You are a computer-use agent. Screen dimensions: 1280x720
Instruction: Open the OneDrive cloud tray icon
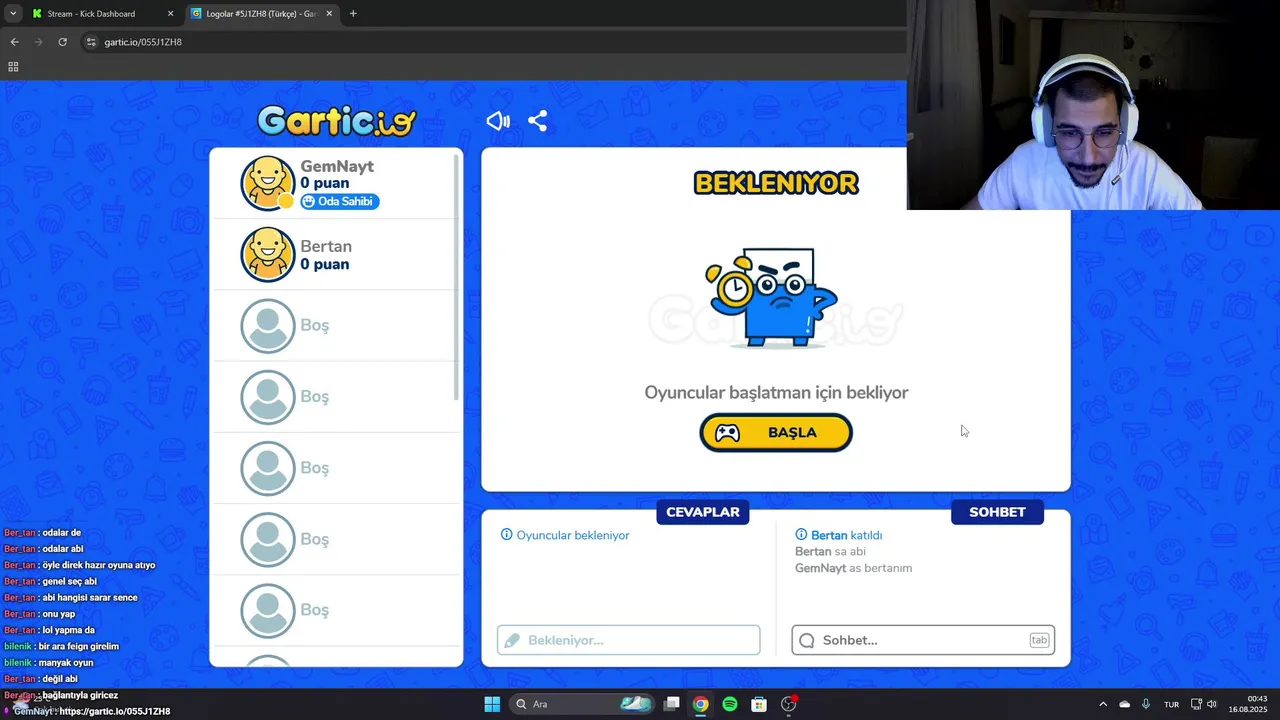[x=1124, y=704]
